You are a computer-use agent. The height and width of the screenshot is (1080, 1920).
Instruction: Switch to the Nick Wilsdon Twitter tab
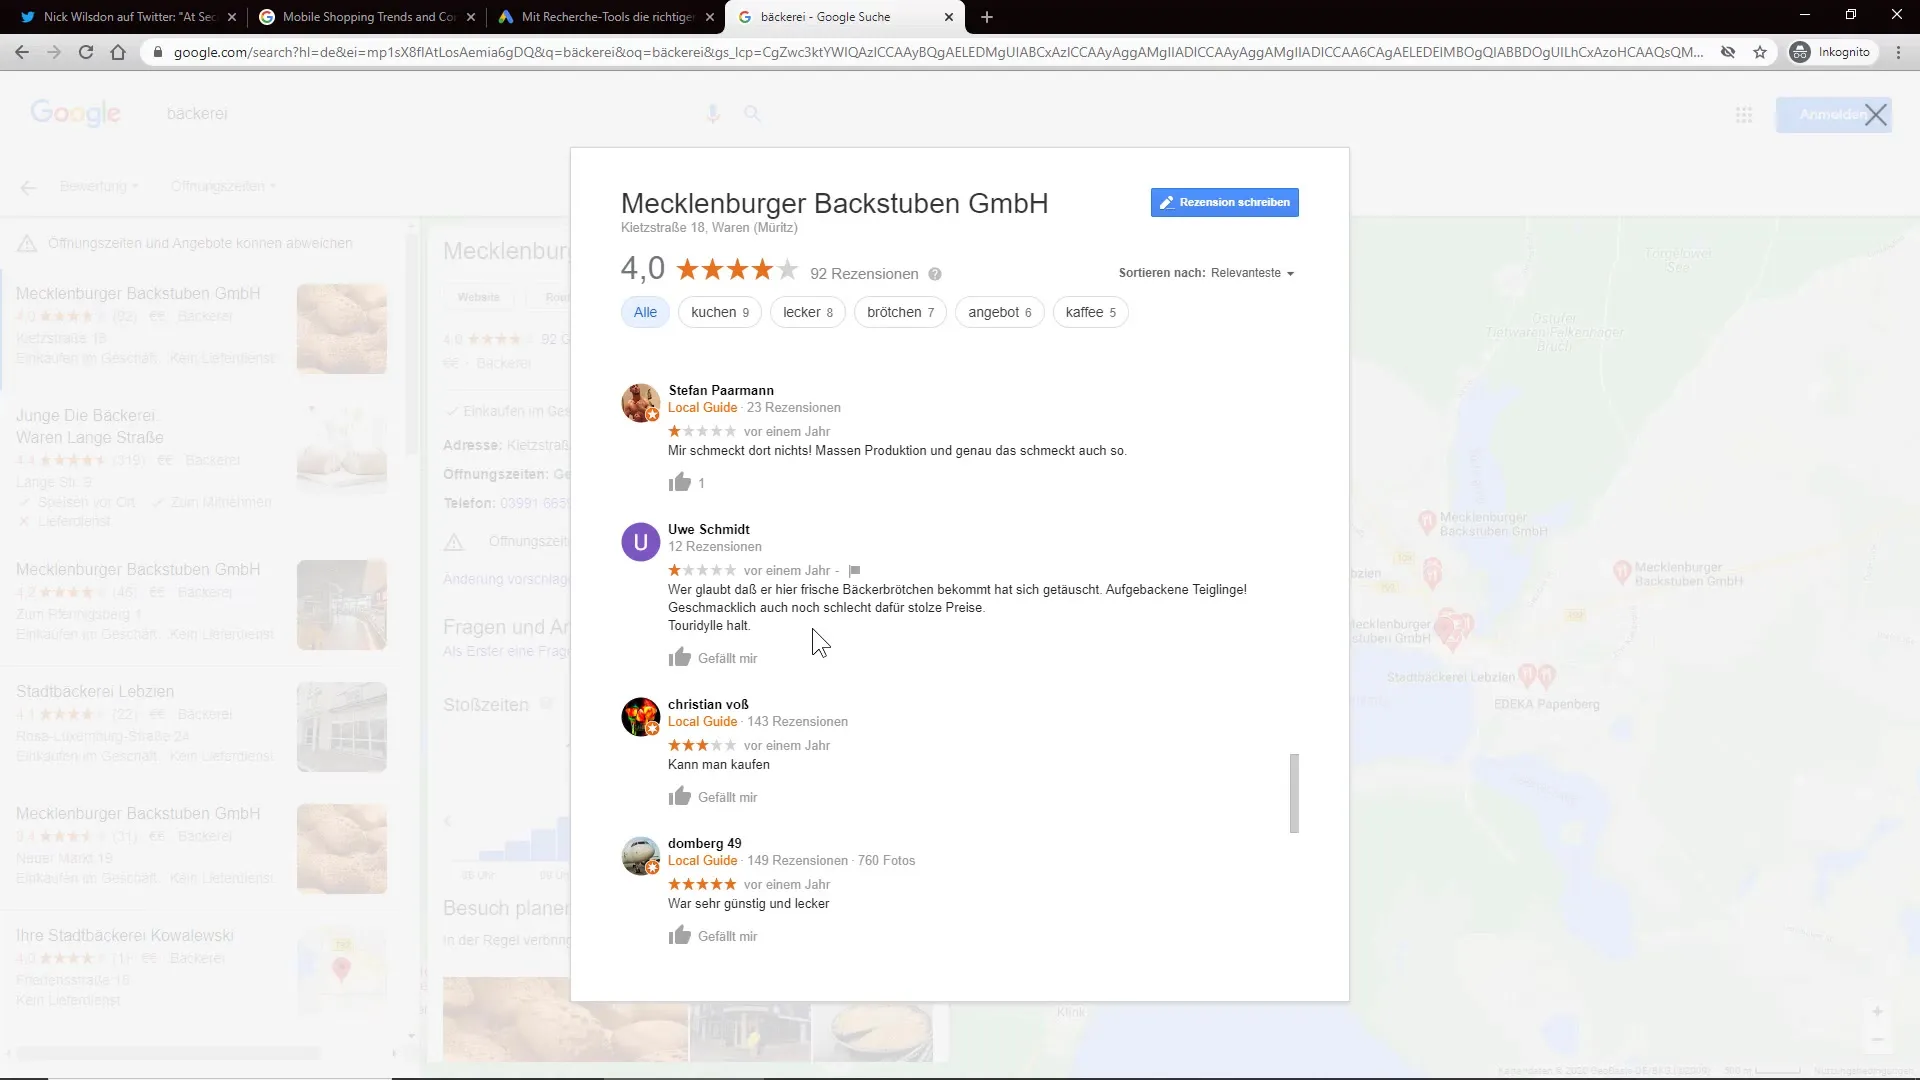(x=130, y=17)
